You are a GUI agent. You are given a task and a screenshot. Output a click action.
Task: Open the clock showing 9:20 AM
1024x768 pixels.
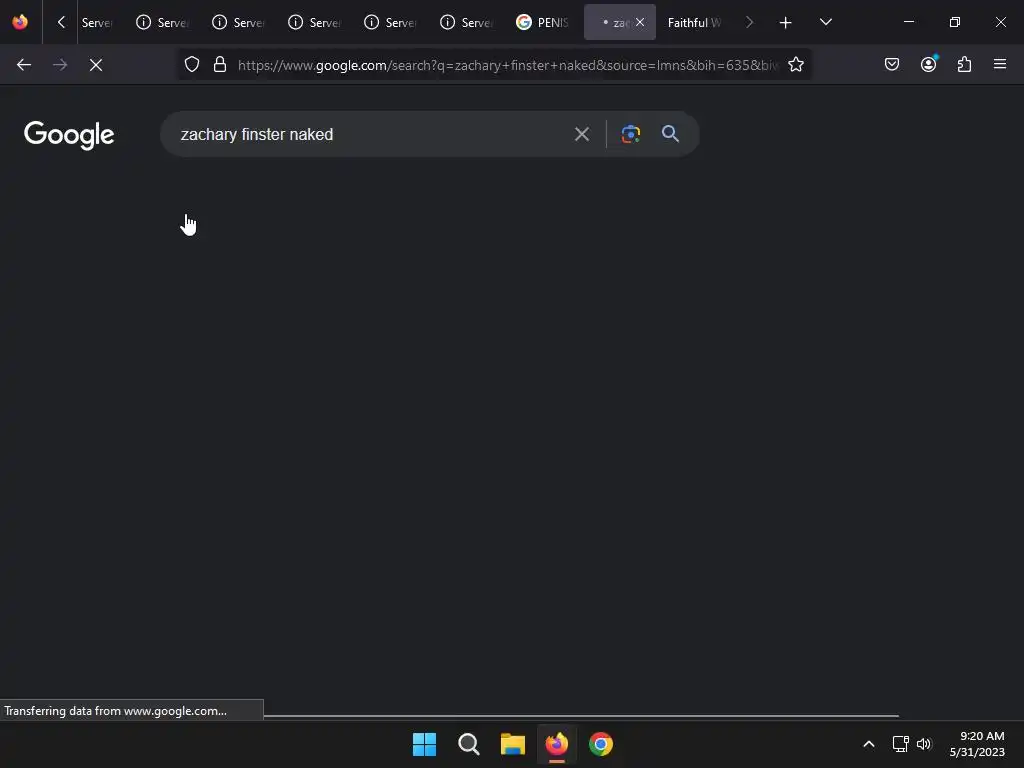(x=977, y=744)
